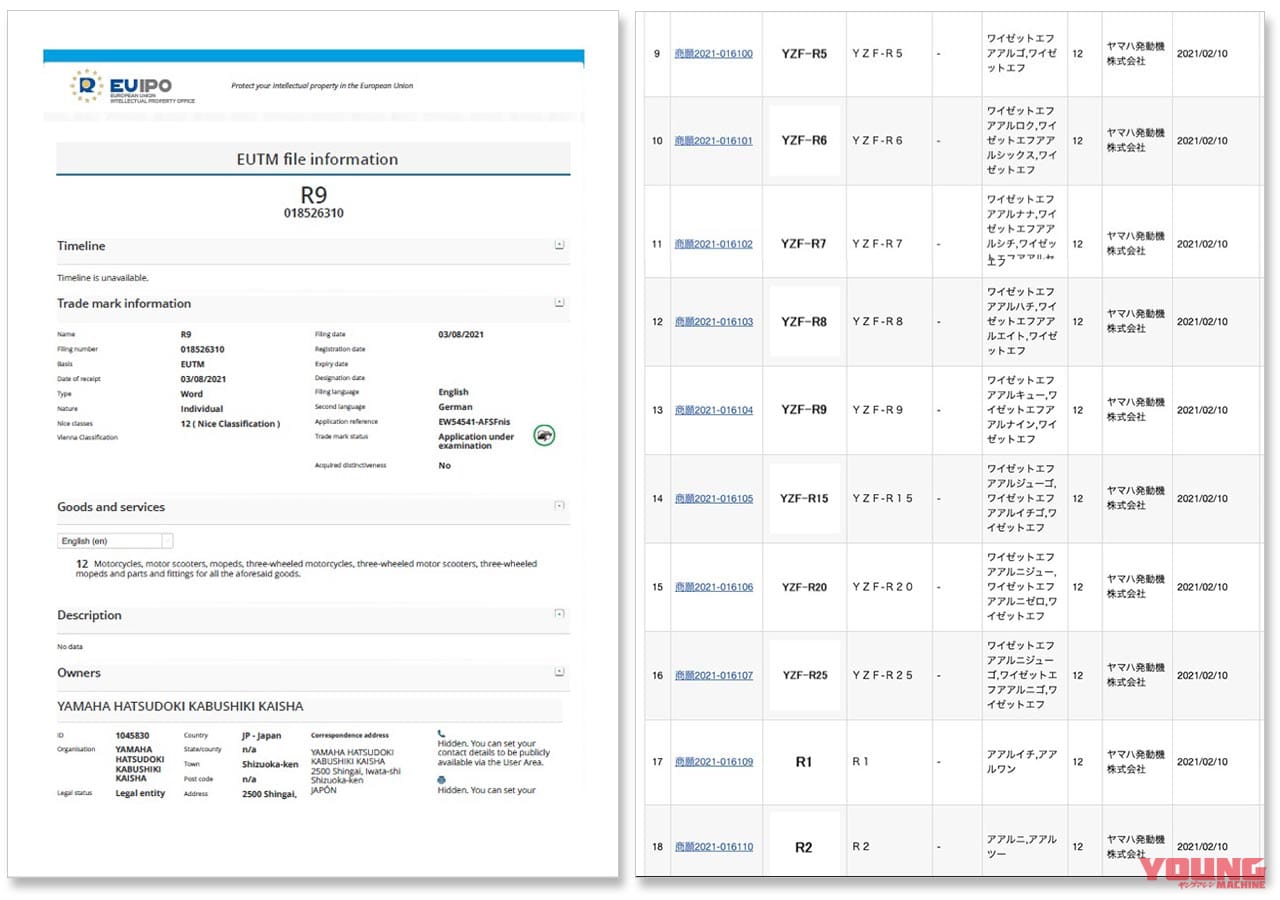Viewport: 1280px width, 900px height.
Task: Open application link 商願2021-016109 for R1
Action: 713,762
